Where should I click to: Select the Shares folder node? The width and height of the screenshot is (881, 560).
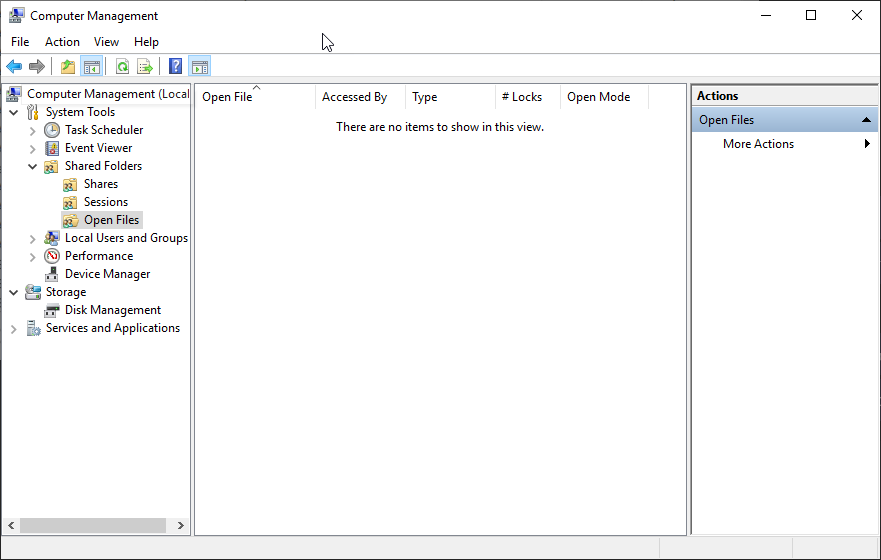click(100, 184)
